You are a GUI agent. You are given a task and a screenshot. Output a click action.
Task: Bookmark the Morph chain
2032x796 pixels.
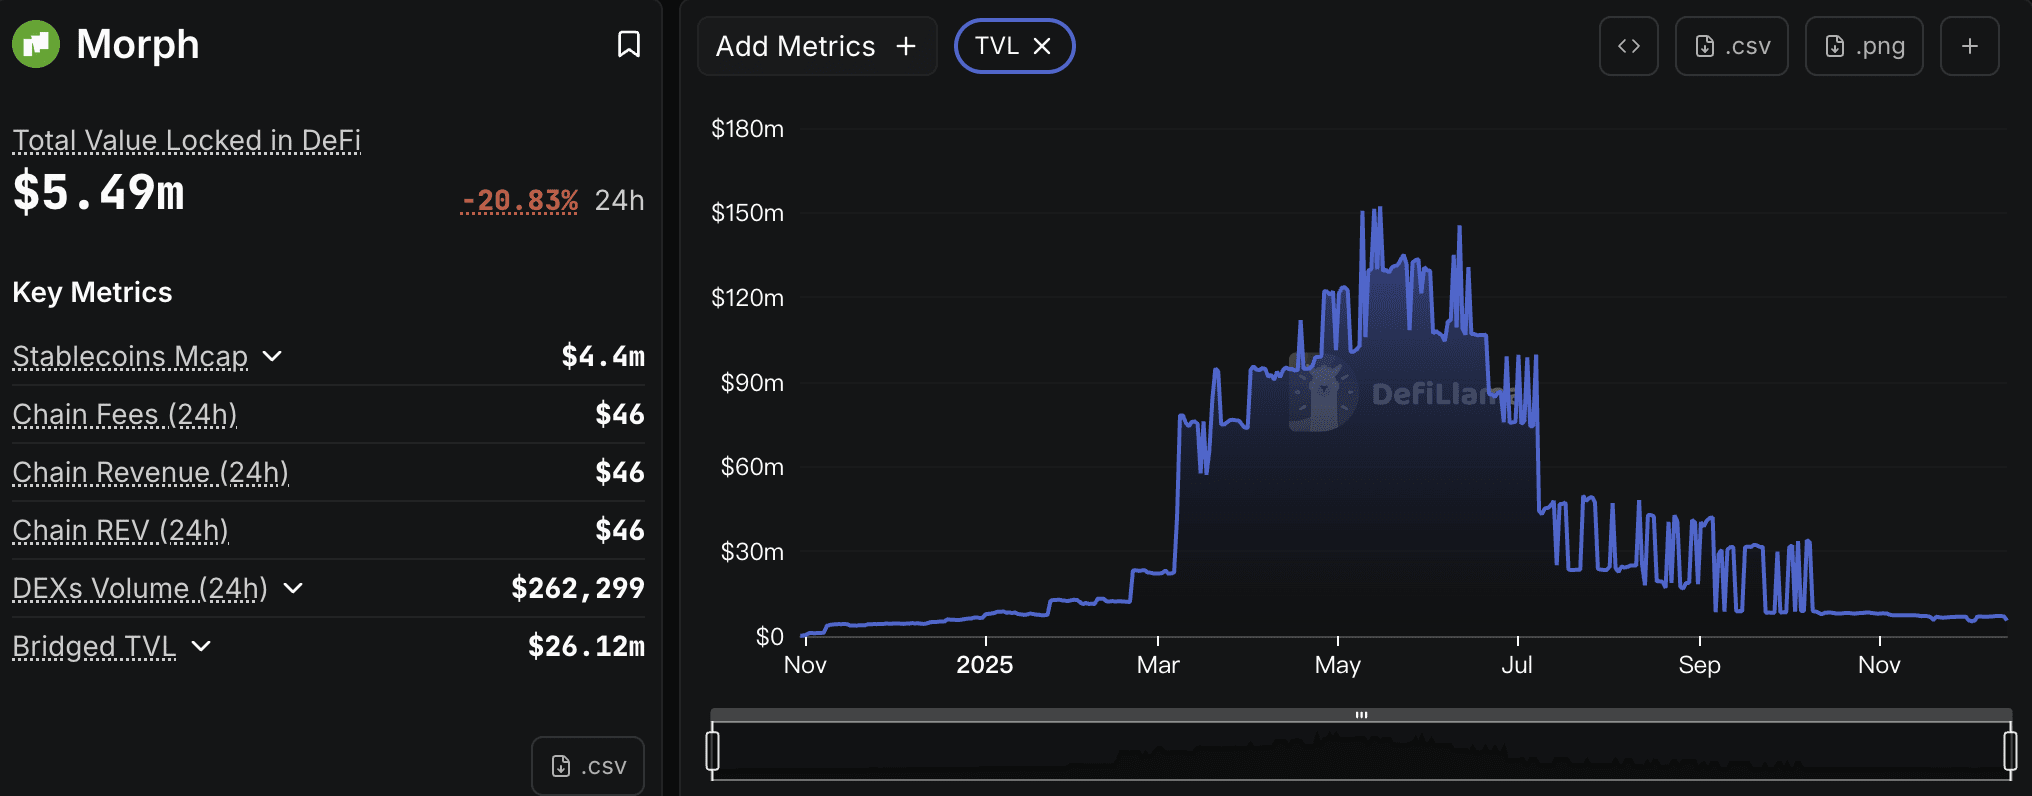tap(629, 44)
